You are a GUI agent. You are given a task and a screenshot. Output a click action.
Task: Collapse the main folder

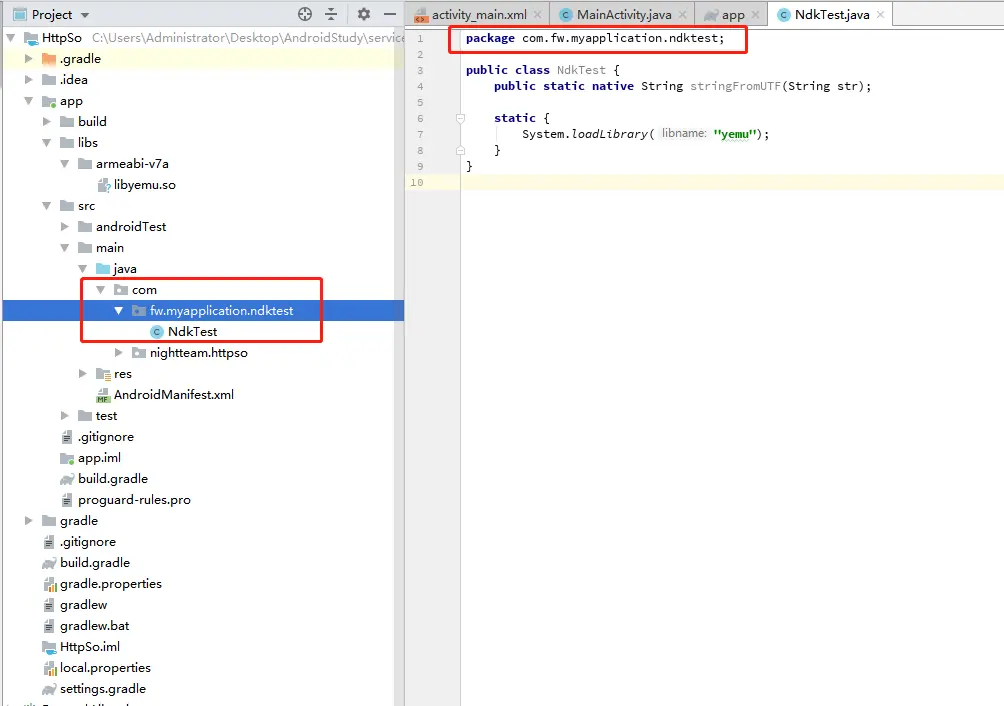tap(64, 248)
